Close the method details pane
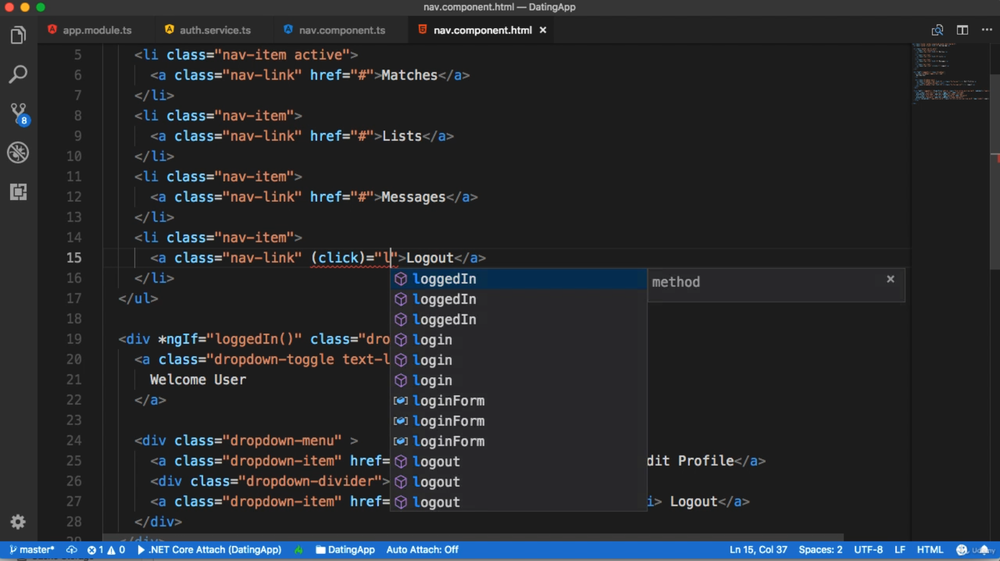 click(890, 279)
